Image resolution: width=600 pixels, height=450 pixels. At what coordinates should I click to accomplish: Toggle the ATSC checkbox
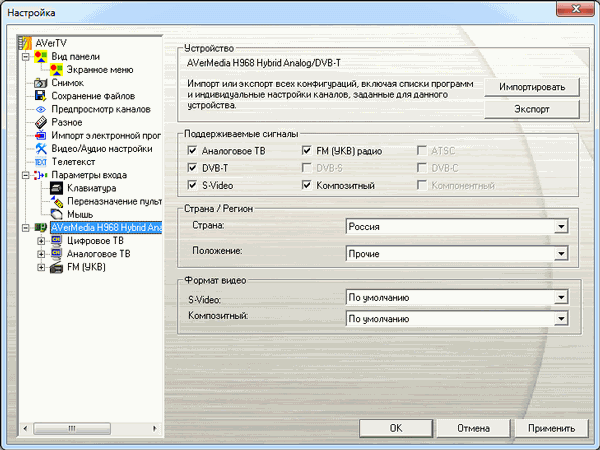pyautogui.click(x=422, y=150)
